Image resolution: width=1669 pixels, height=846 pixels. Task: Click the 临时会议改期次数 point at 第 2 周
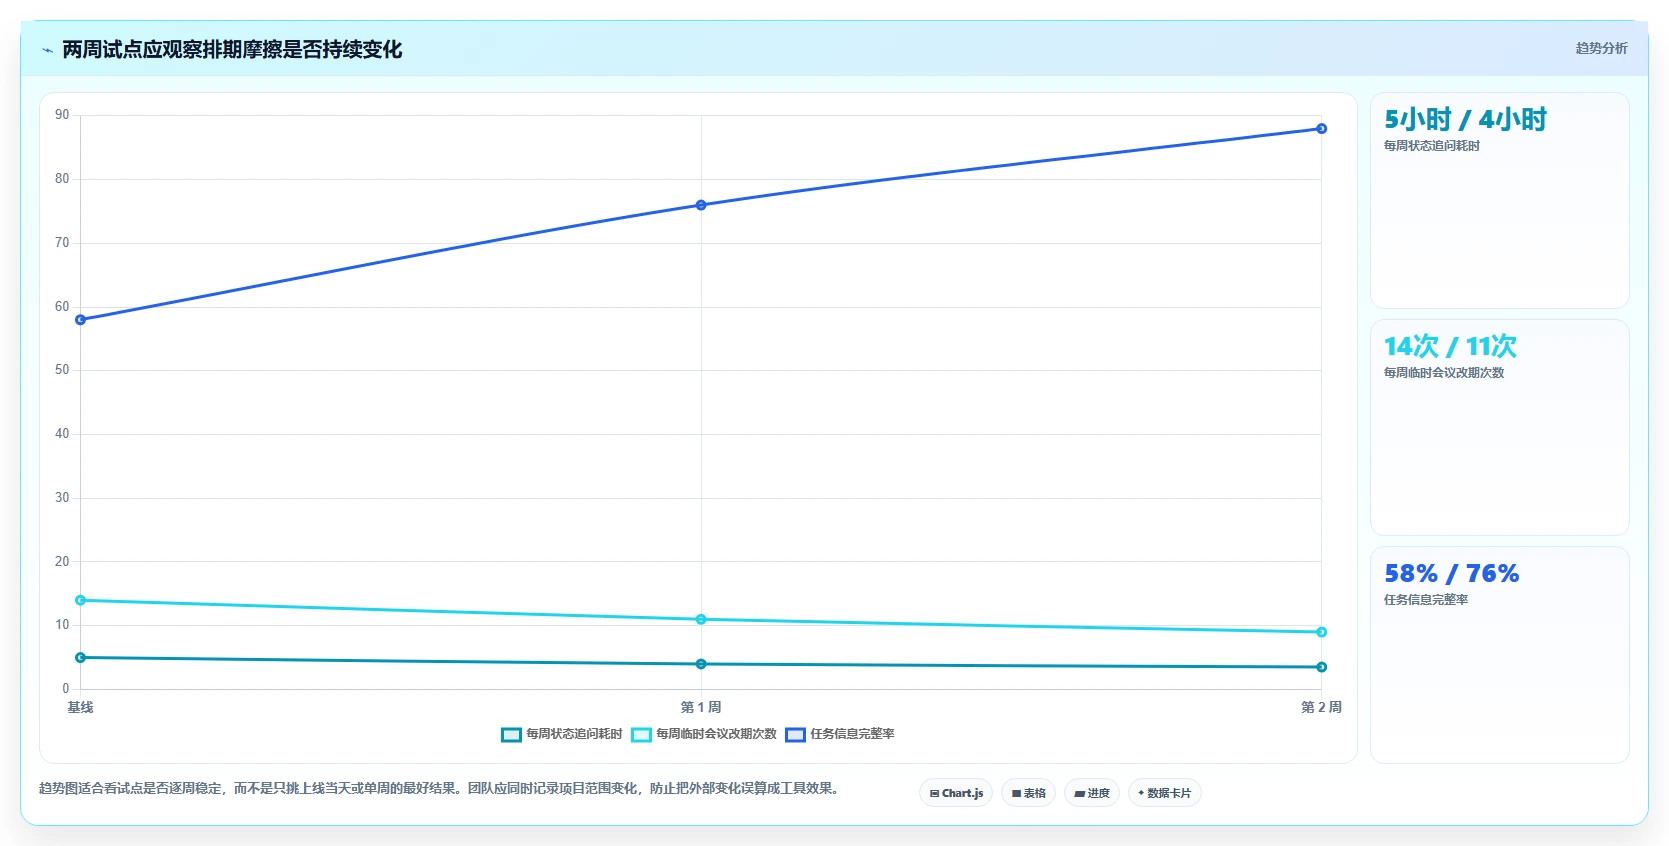pos(1321,632)
